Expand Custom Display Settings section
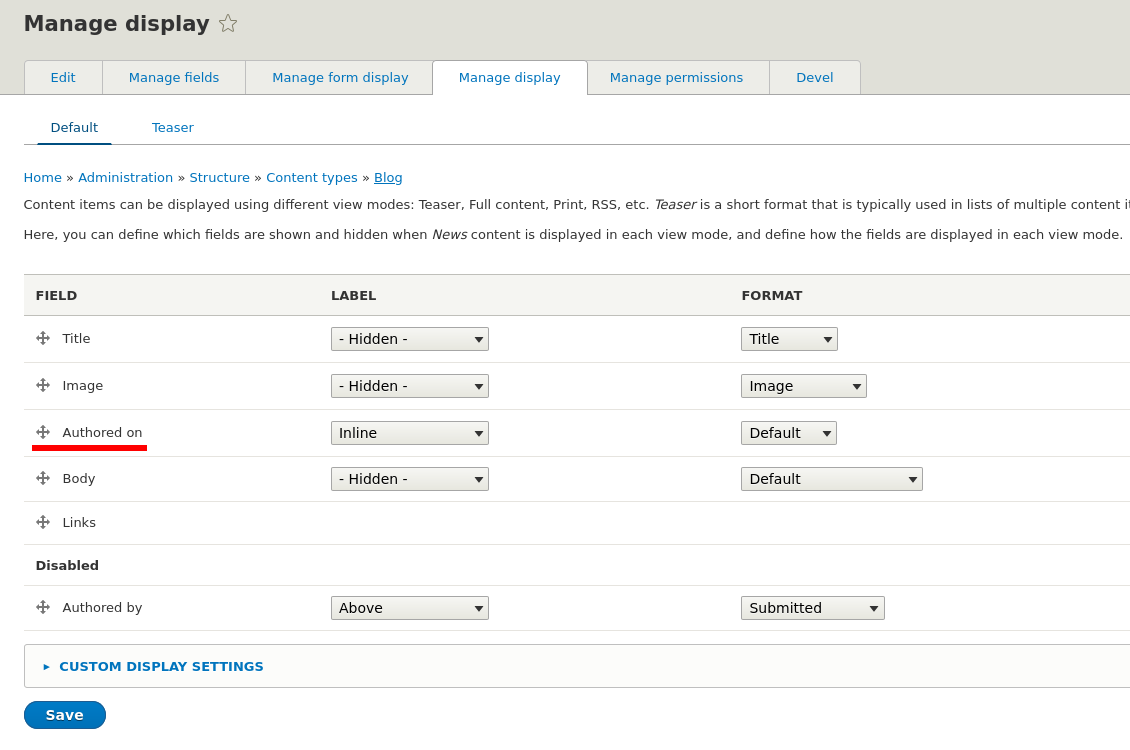 click(x=161, y=666)
